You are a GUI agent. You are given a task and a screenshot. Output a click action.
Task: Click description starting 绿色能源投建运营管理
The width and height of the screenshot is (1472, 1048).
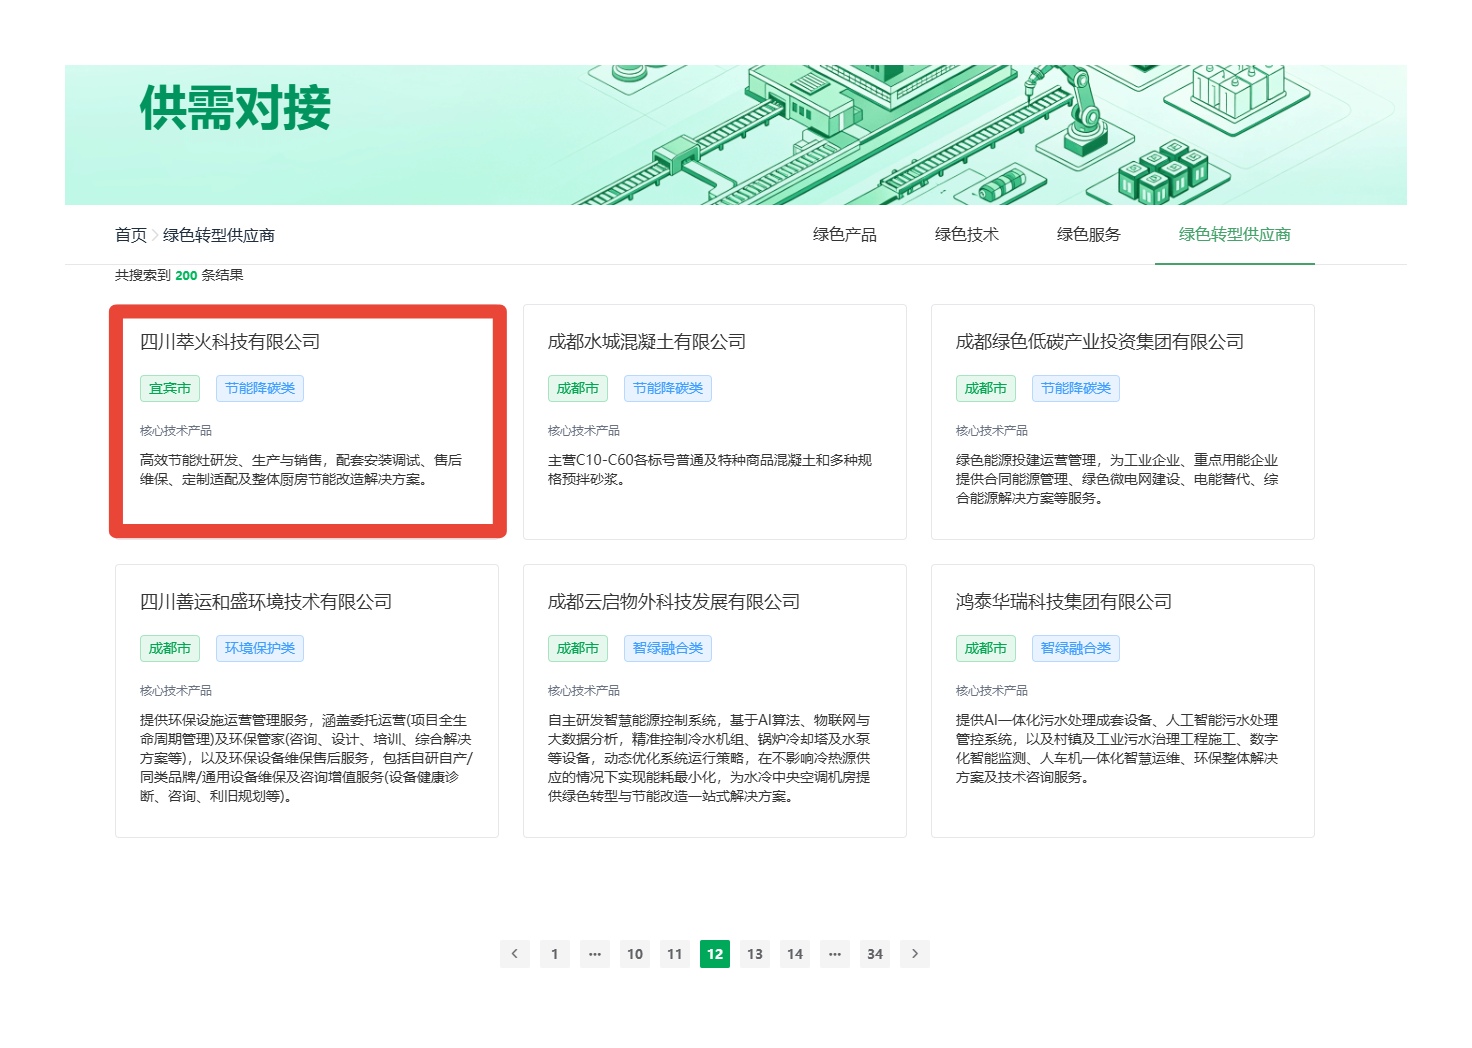(x=1117, y=479)
